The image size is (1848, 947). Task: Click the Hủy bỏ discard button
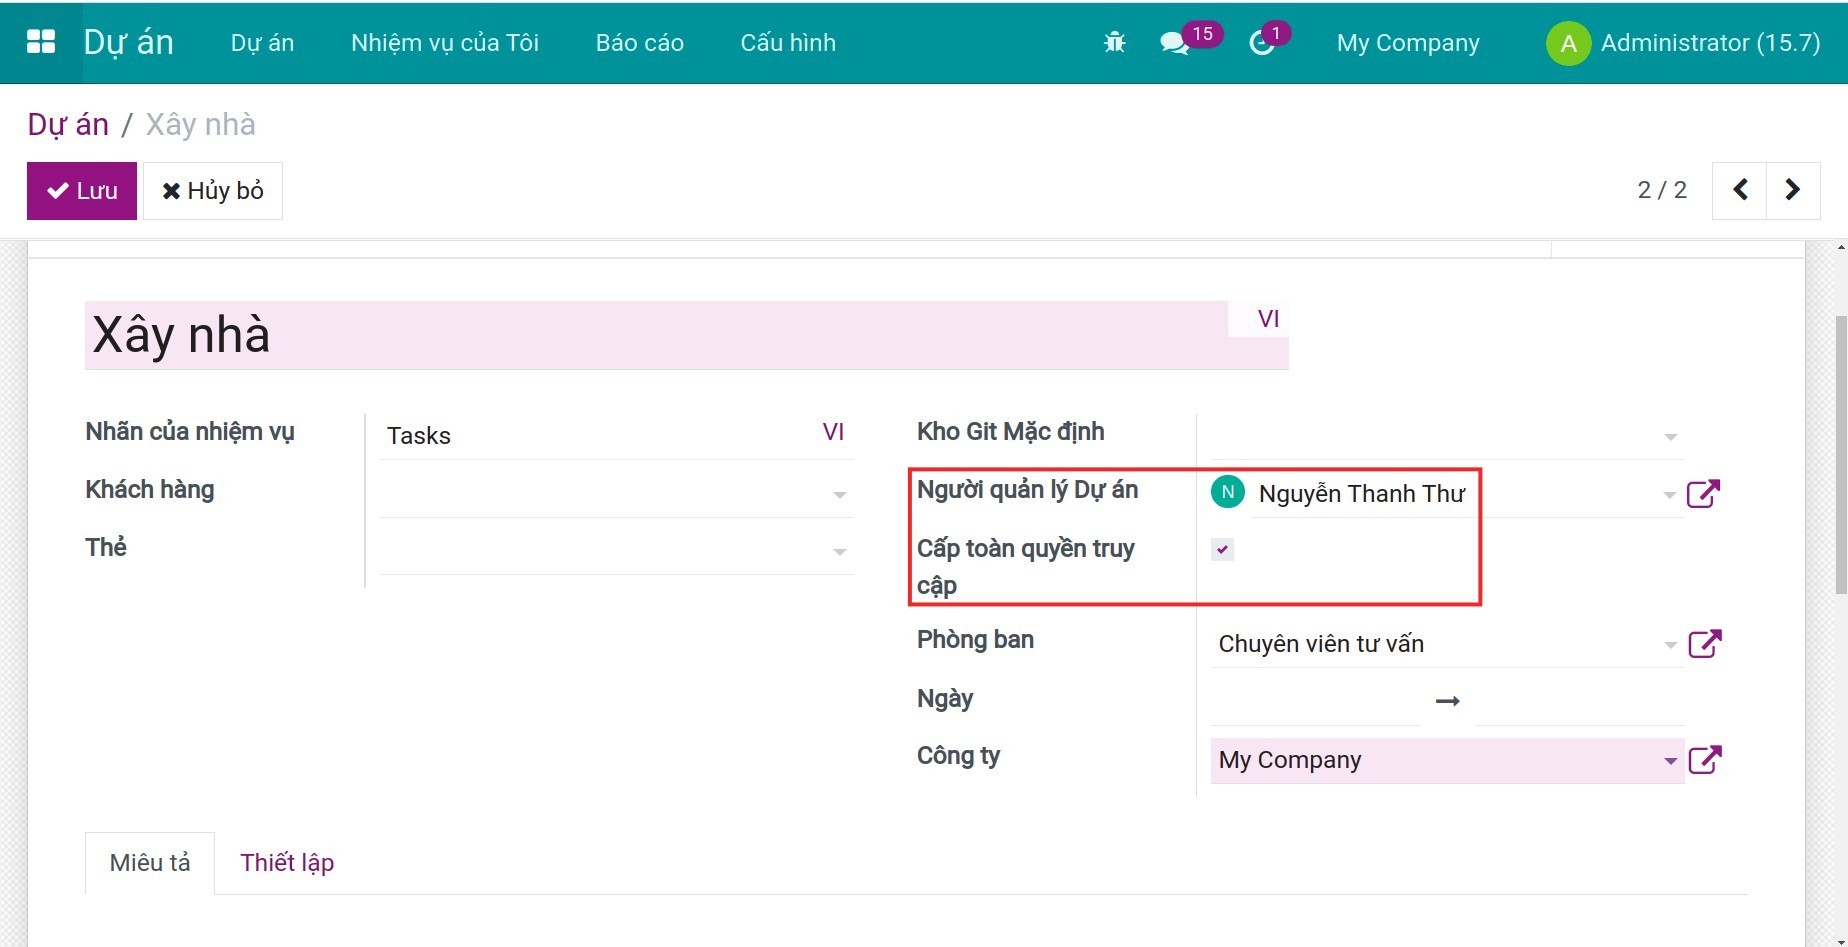[x=213, y=191]
